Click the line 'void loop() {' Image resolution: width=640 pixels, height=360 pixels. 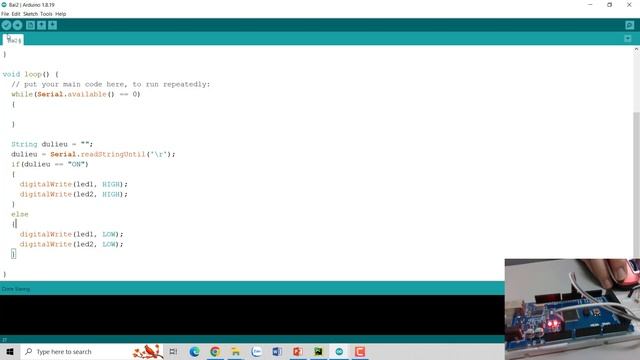pos(31,74)
